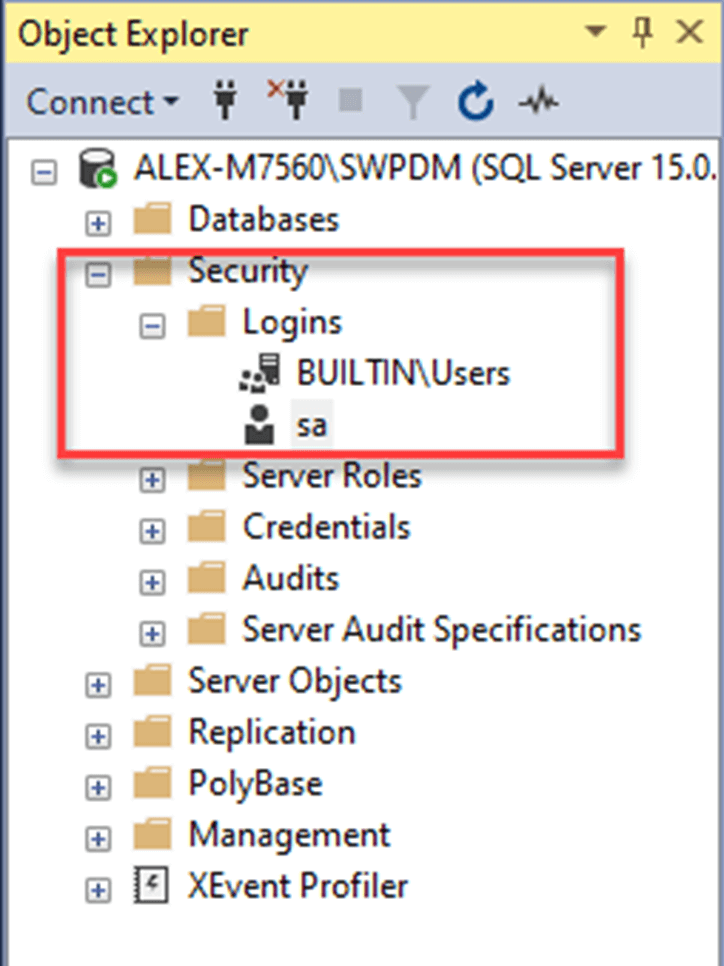The image size is (724, 966).
Task: Select the BUILTIN\Users login
Action: (x=400, y=372)
